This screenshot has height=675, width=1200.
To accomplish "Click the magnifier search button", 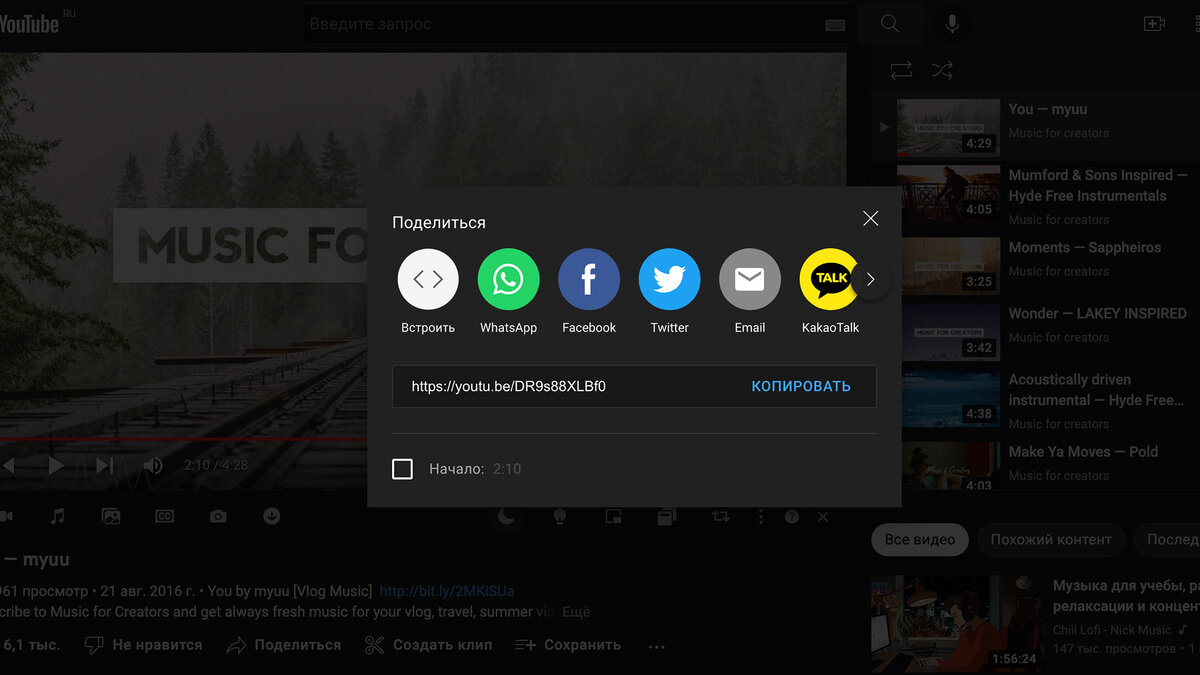I will coord(890,24).
